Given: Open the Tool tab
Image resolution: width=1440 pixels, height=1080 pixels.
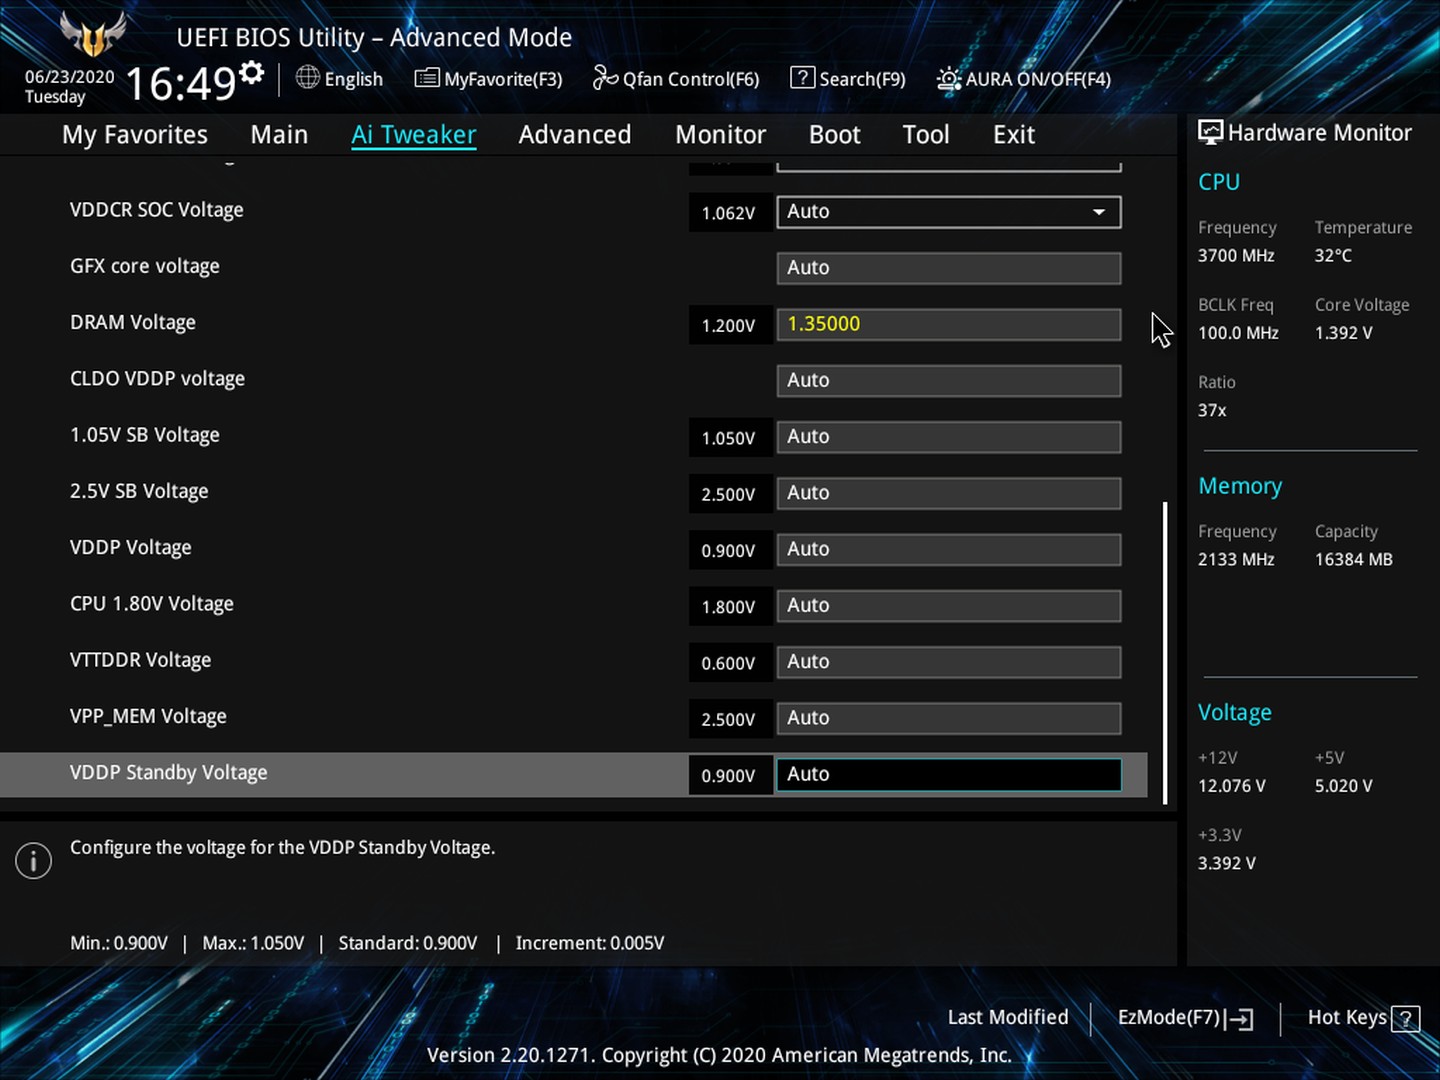Looking at the screenshot, I should [x=926, y=135].
